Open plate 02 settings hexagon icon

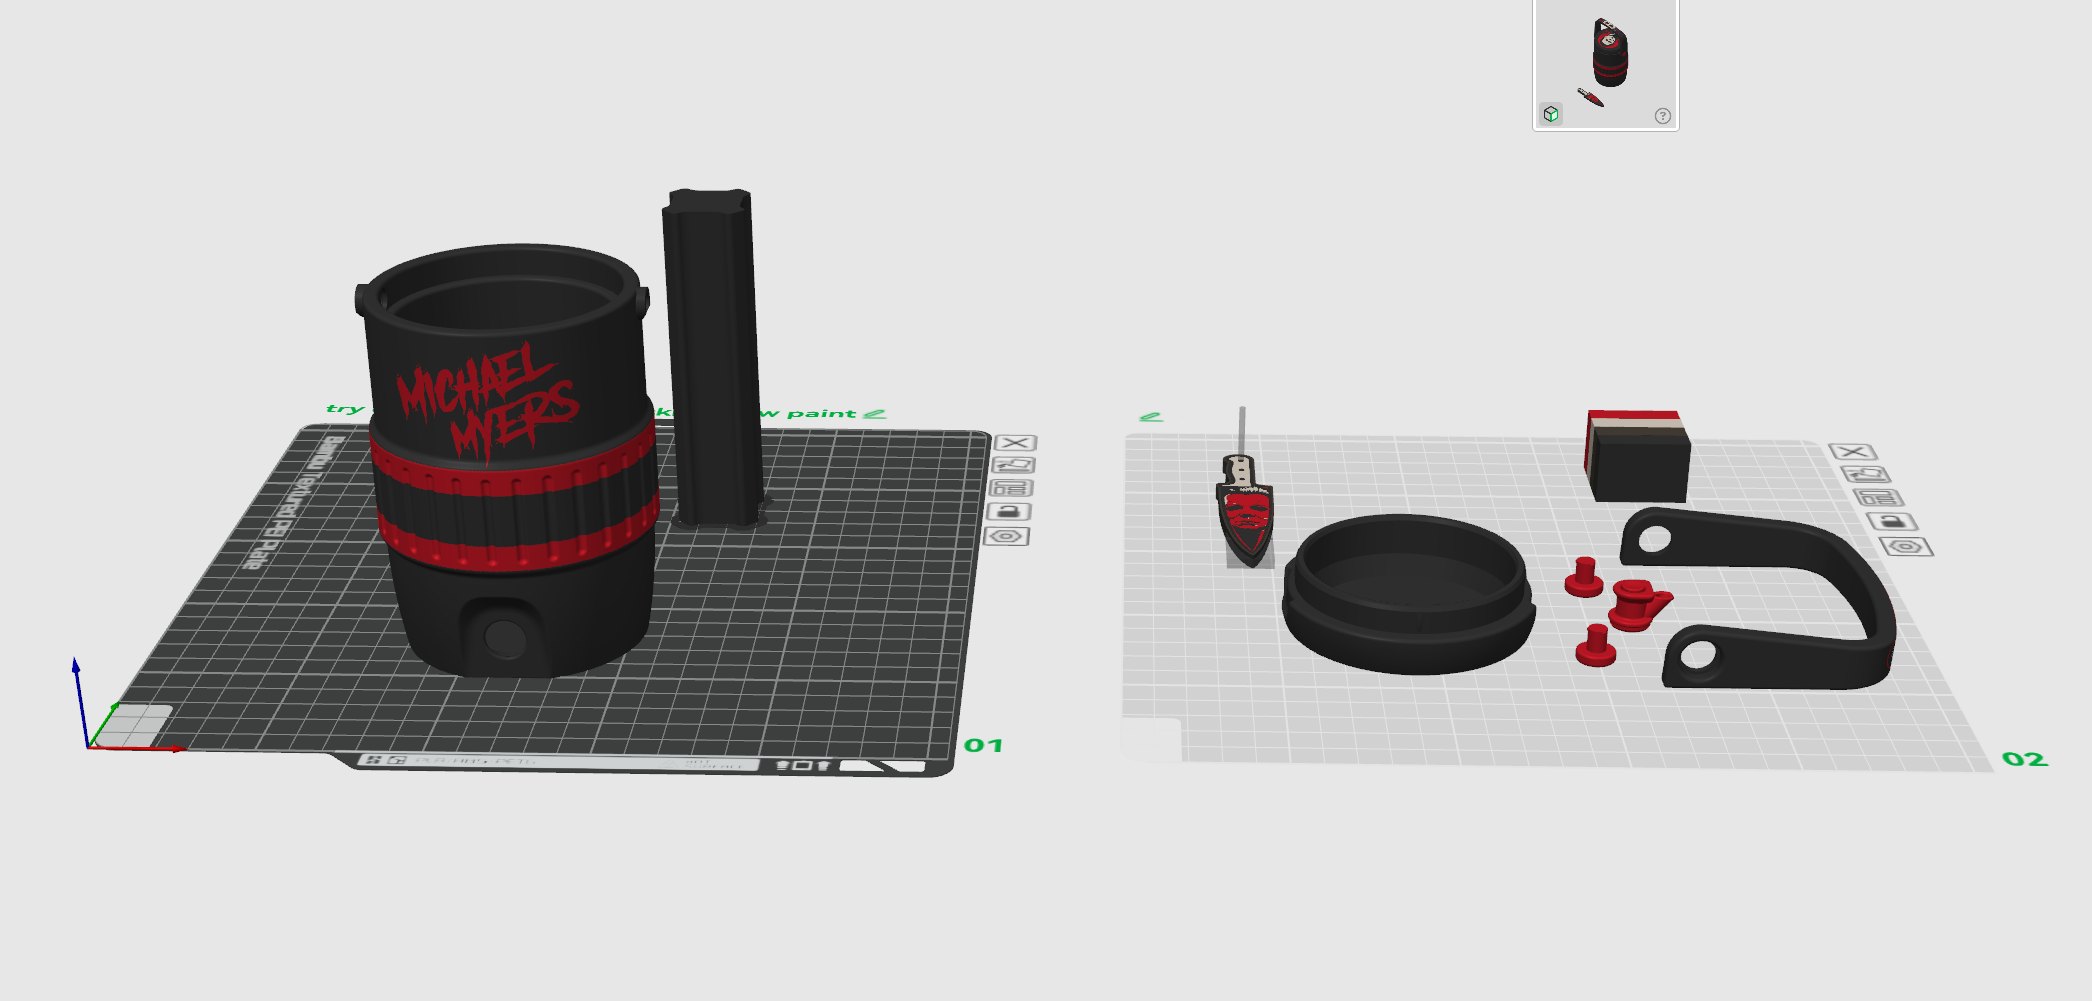tap(1906, 547)
